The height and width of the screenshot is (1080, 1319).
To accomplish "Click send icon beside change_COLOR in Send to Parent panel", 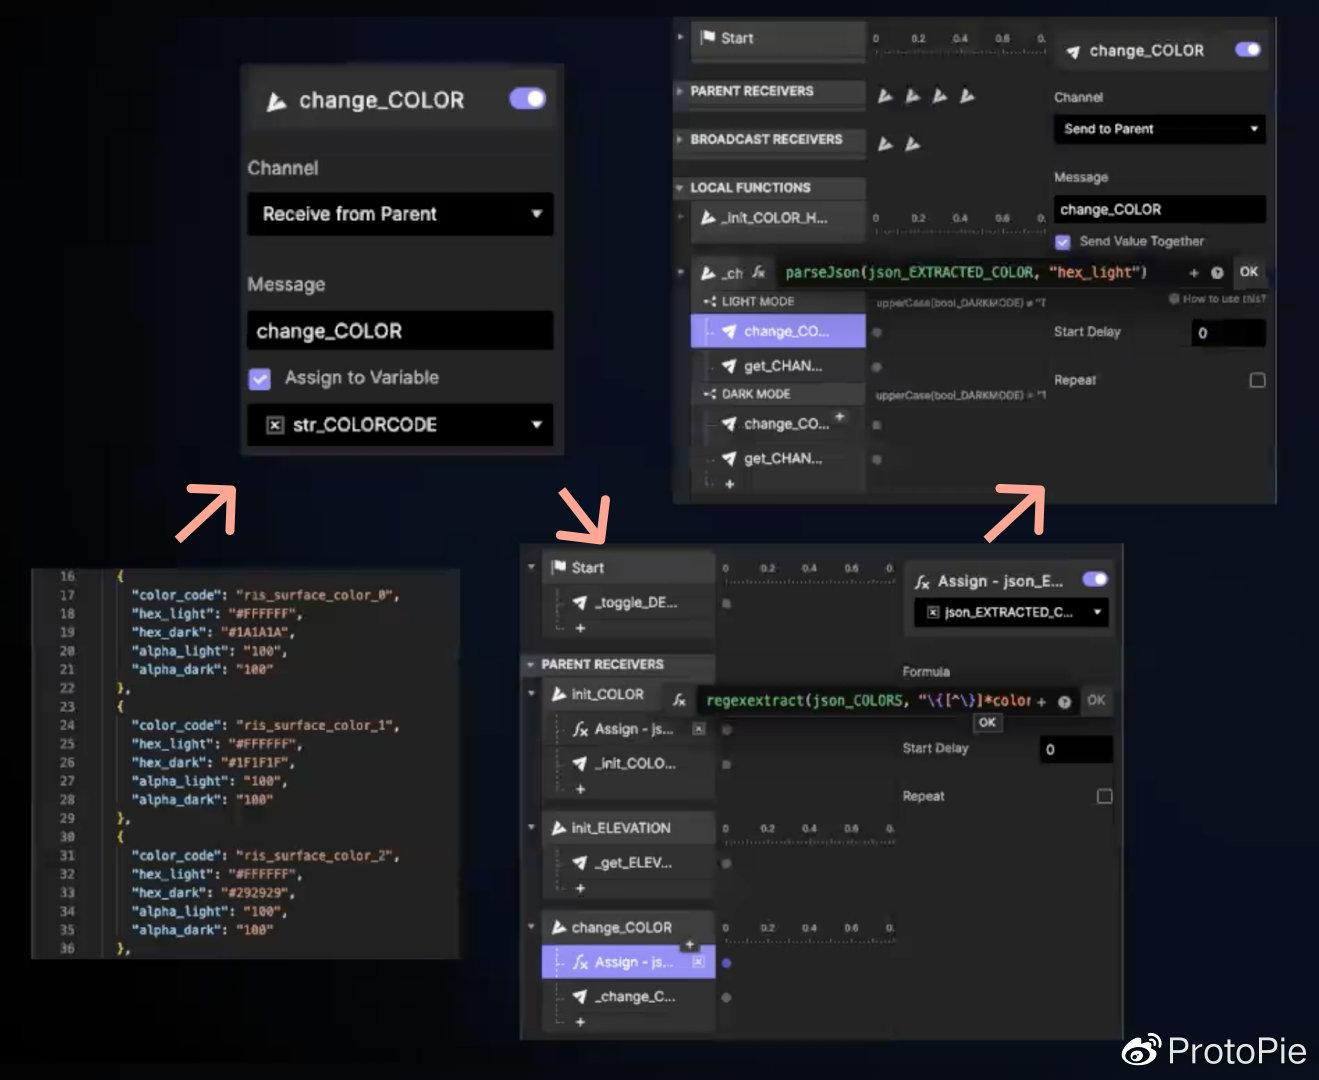I will [x=1073, y=51].
